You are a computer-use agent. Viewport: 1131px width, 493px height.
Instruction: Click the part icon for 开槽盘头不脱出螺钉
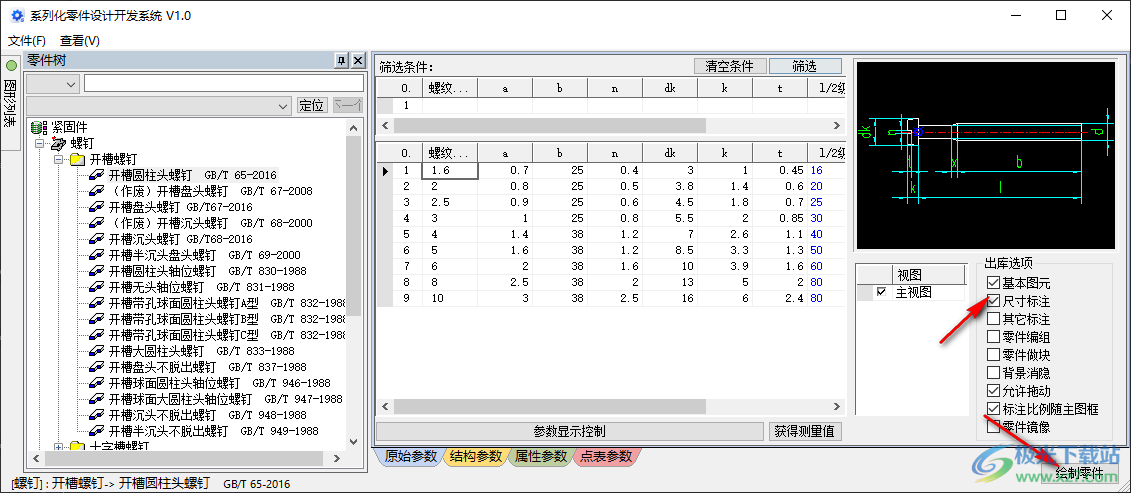click(x=97, y=367)
